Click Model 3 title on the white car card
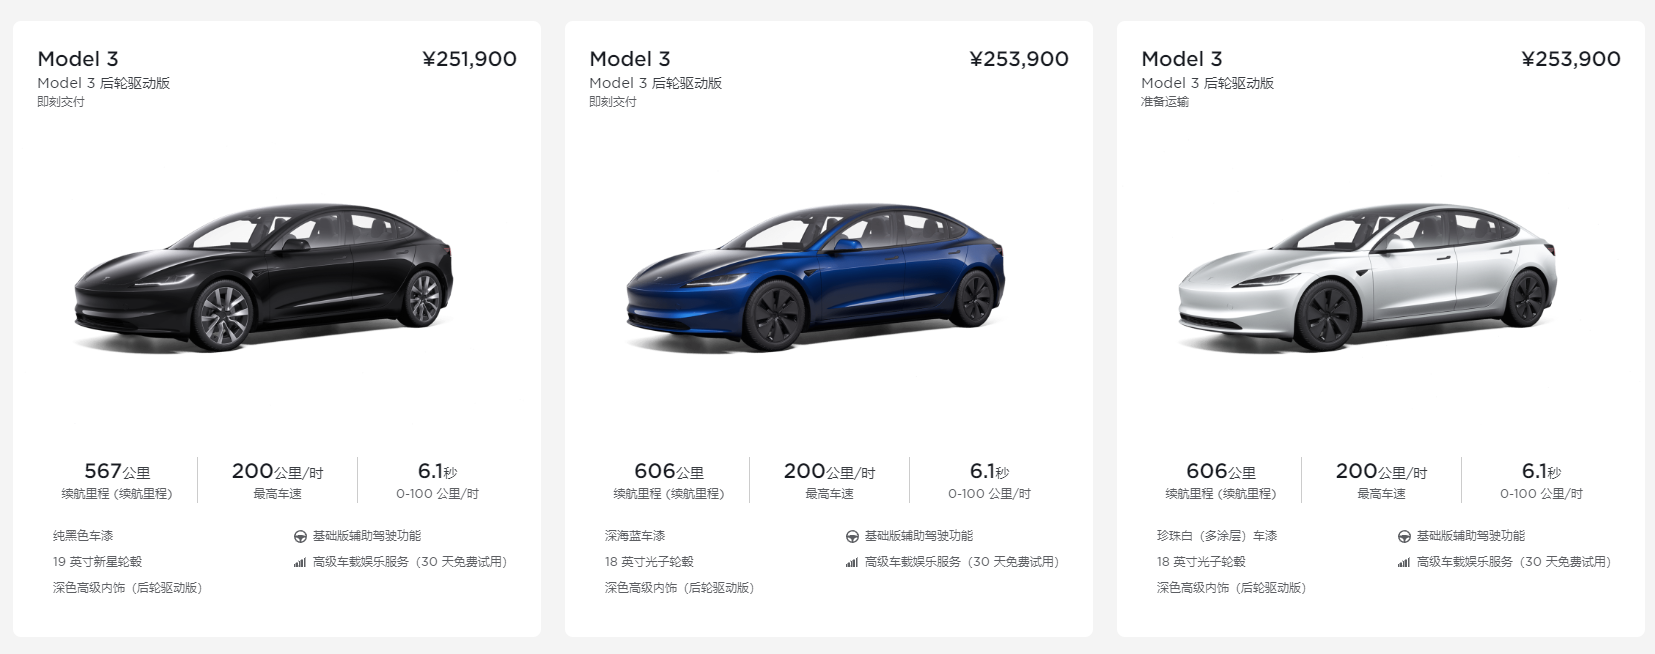The image size is (1655, 654). (x=1182, y=59)
